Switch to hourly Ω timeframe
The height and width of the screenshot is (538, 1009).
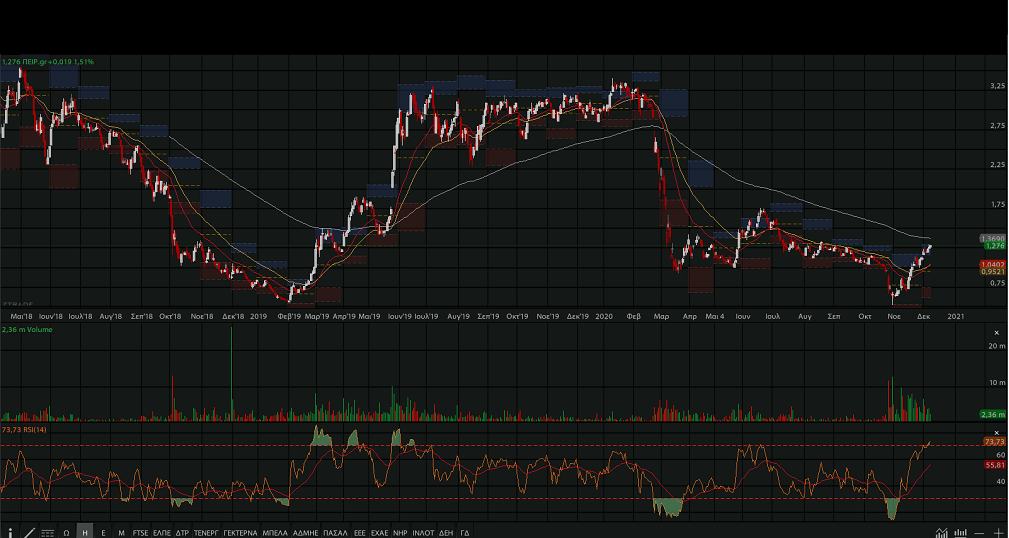tap(66, 532)
